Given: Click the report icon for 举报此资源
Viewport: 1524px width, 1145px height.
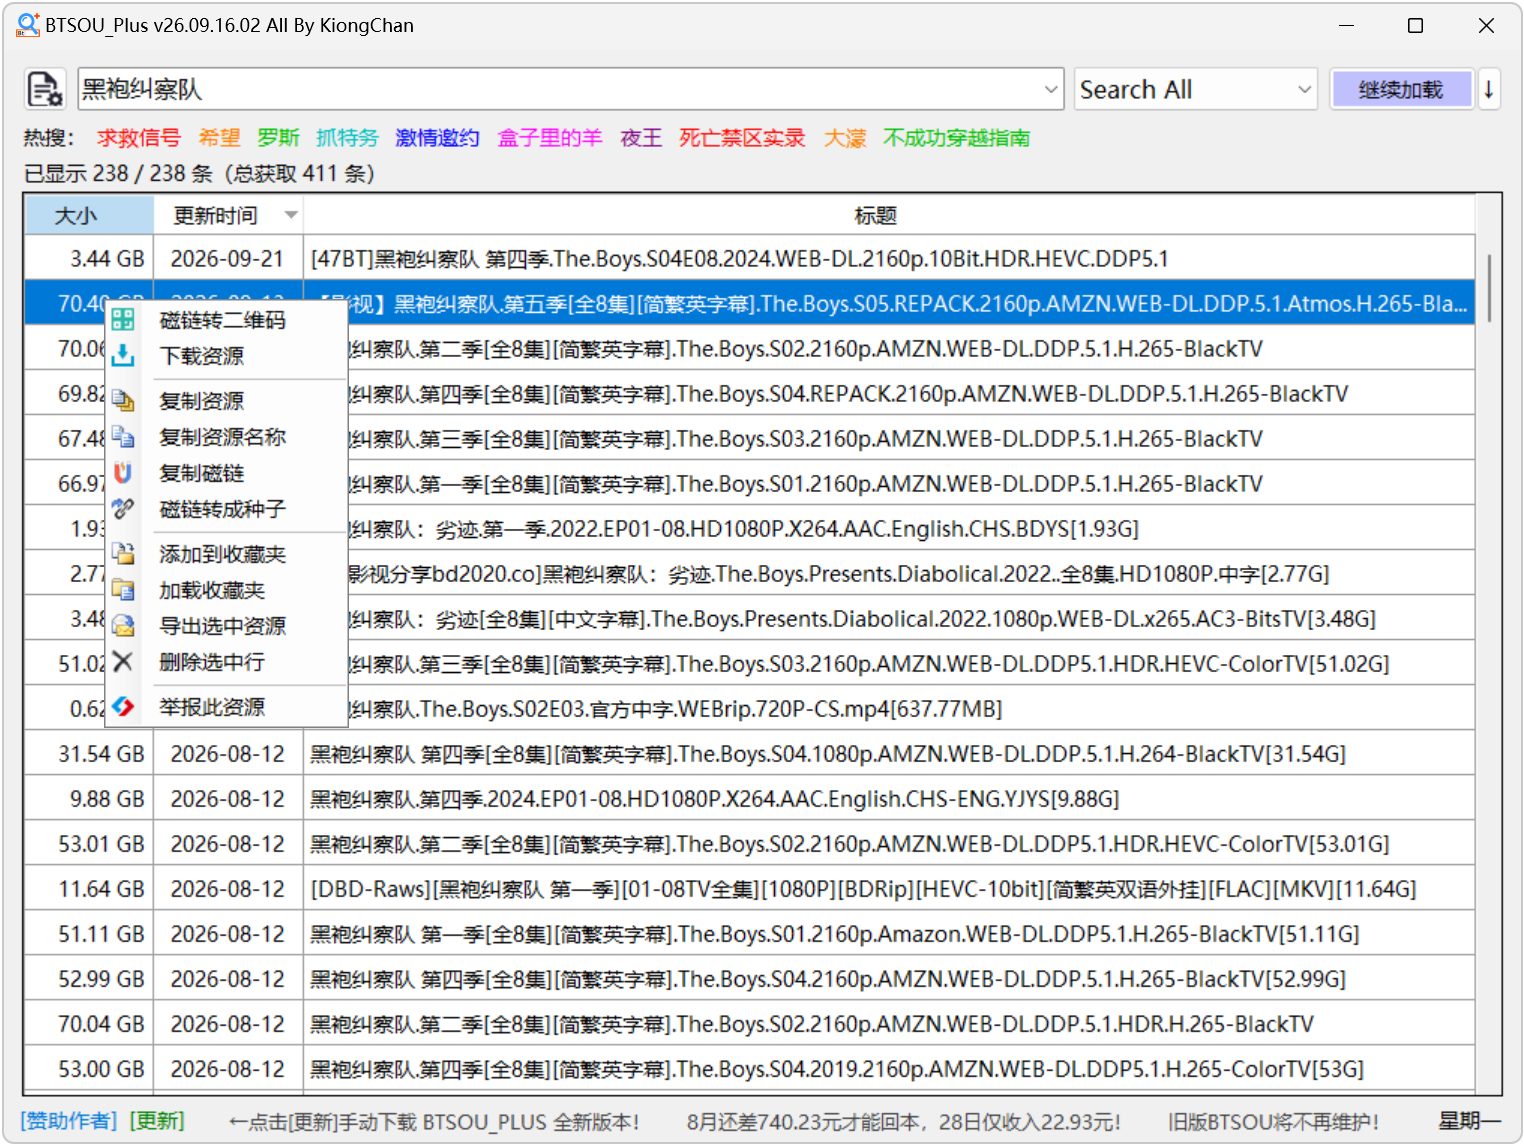Looking at the screenshot, I should tap(123, 707).
